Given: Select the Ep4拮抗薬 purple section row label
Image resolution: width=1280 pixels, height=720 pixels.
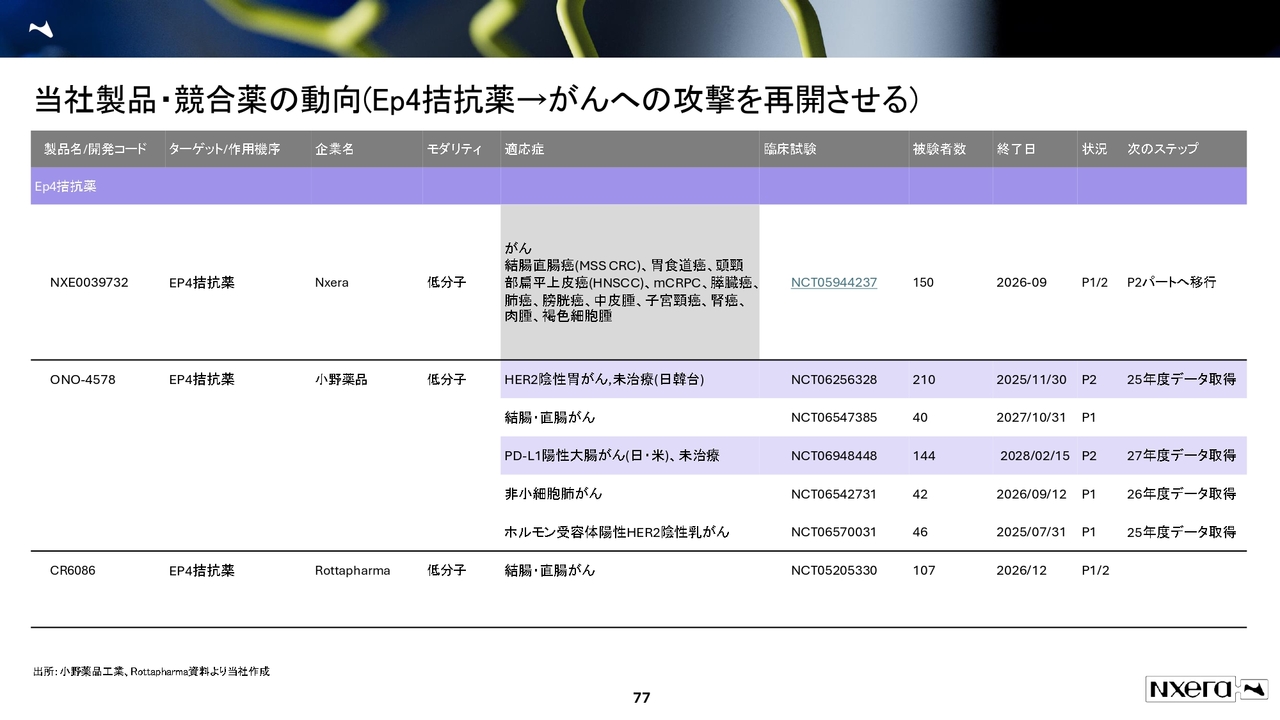Looking at the screenshot, I should 65,186.
